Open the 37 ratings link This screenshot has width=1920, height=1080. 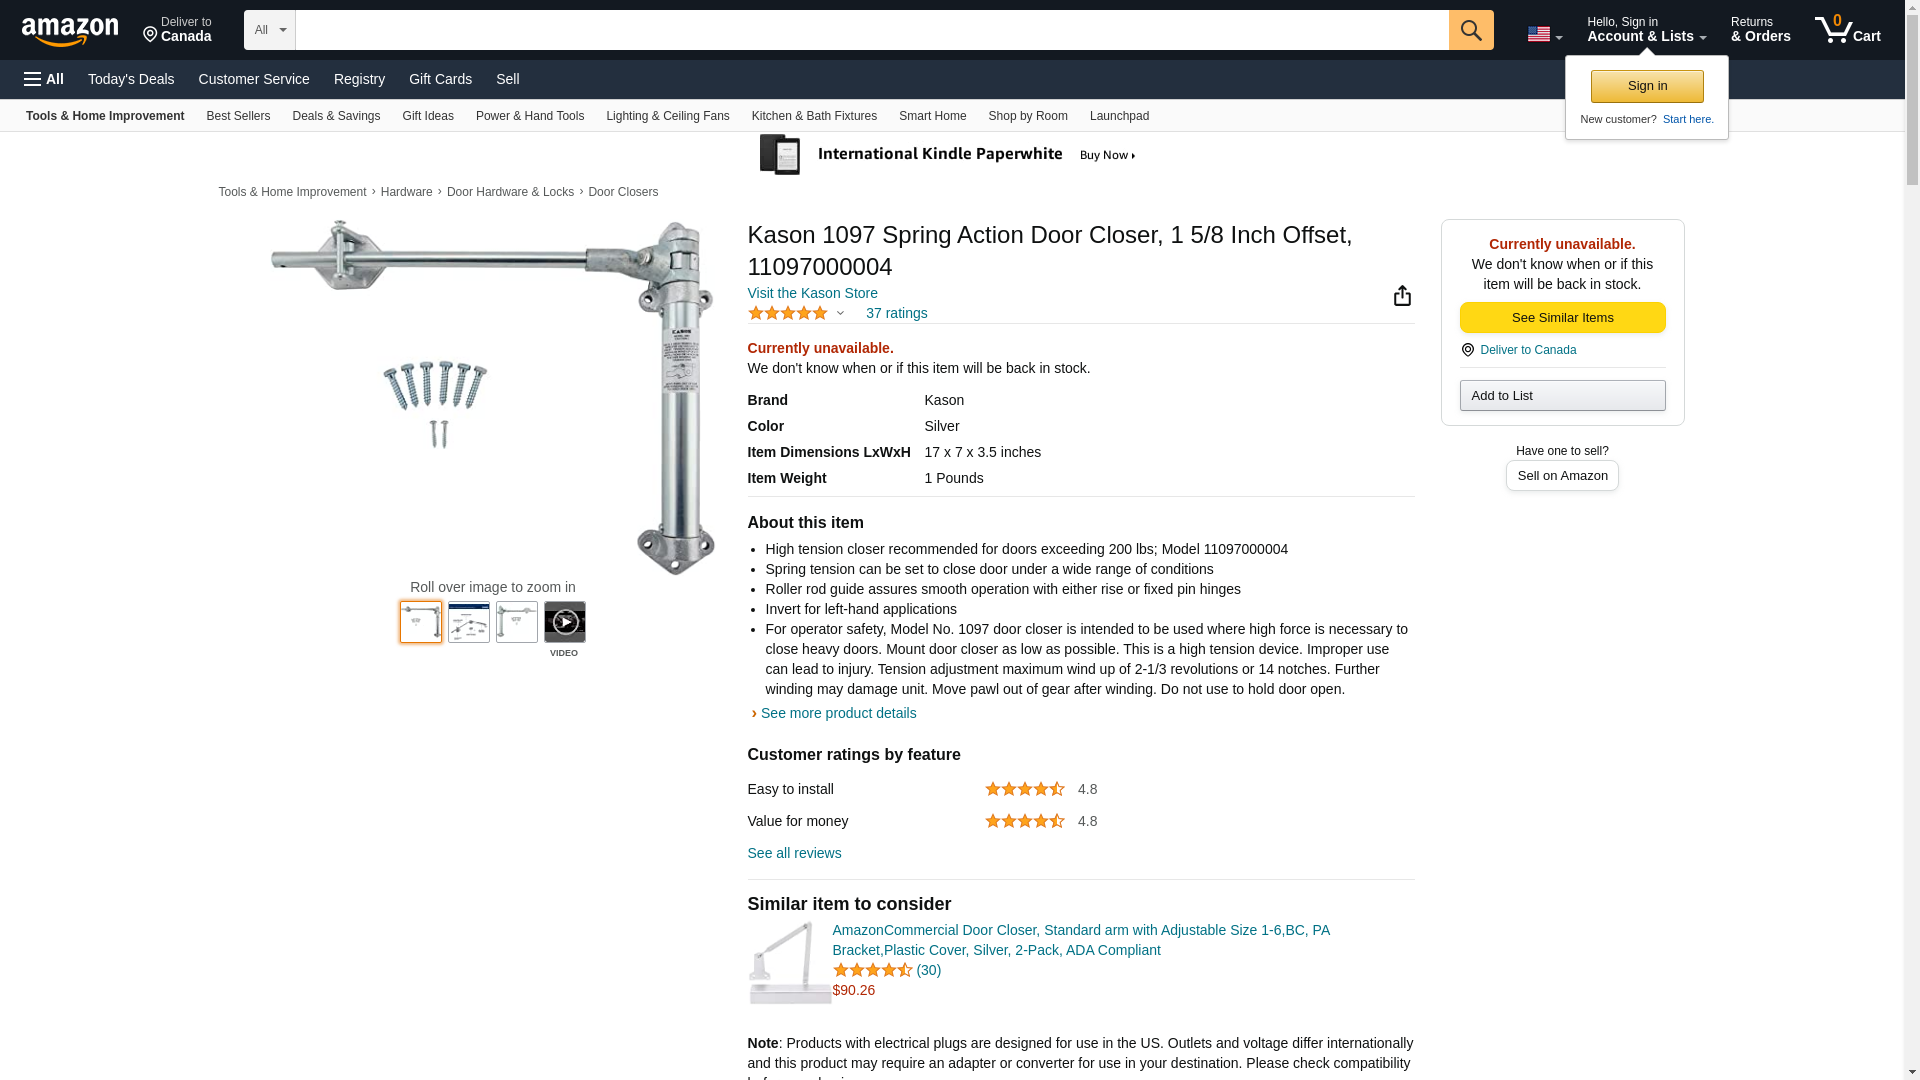(896, 314)
